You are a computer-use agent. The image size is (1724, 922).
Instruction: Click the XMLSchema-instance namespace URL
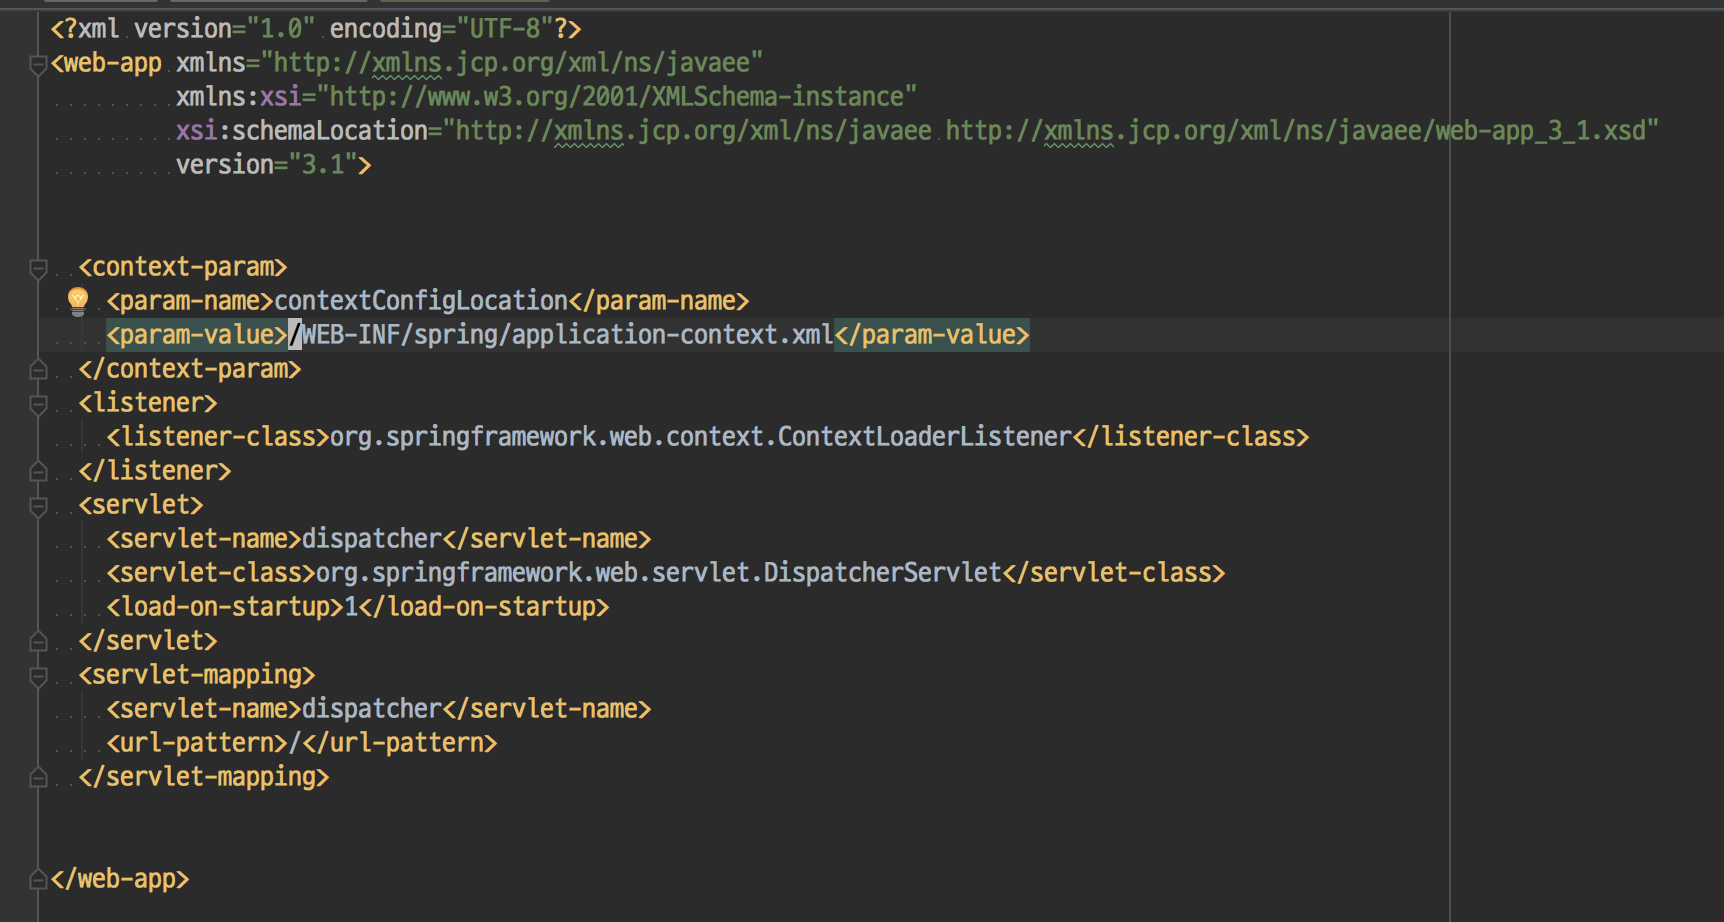(617, 97)
